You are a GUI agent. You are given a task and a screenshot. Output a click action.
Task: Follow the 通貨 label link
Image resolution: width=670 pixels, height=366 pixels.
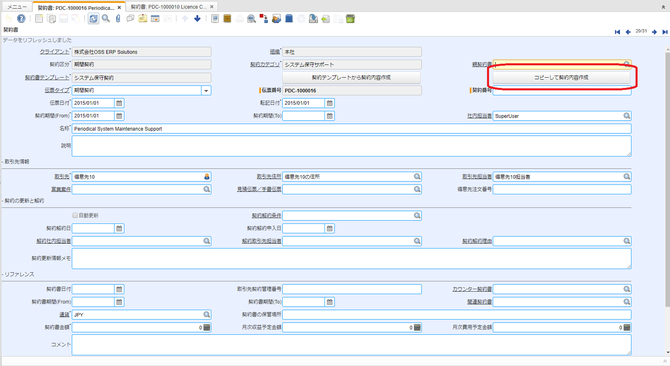point(64,315)
